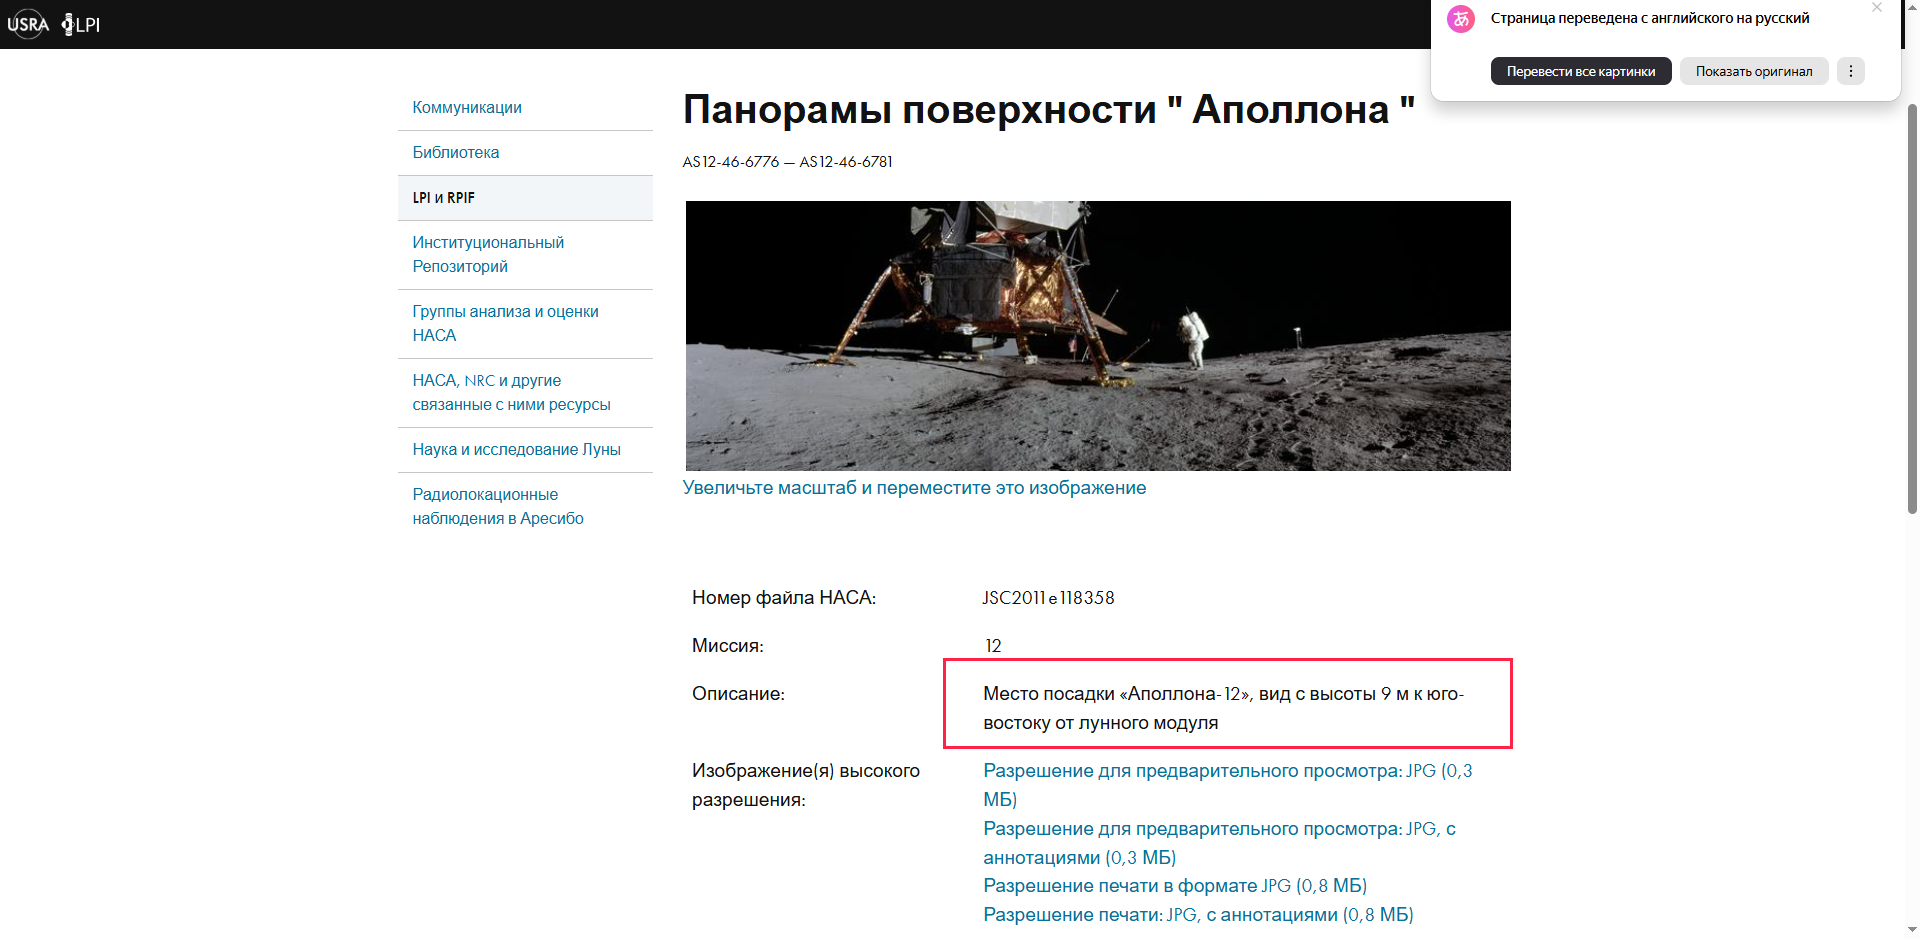This screenshot has width=1920, height=939.
Task: Close the translation popup
Action: click(x=1877, y=8)
